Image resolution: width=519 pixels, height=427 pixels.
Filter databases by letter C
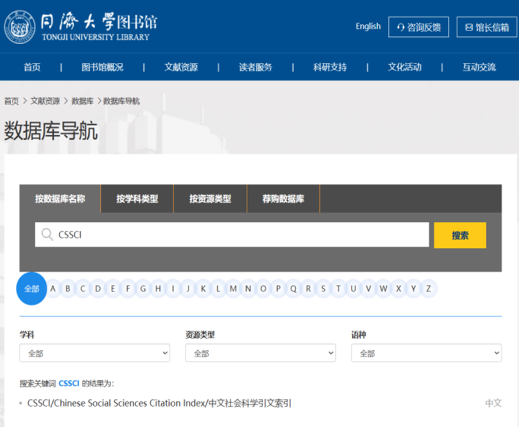(x=83, y=289)
